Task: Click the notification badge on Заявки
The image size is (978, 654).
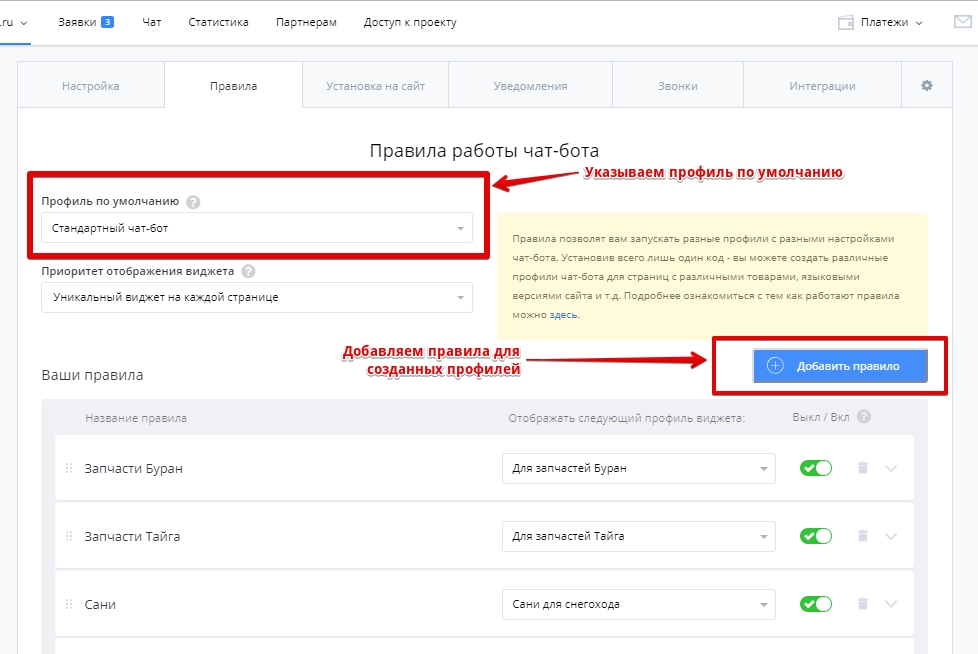Action: (107, 22)
